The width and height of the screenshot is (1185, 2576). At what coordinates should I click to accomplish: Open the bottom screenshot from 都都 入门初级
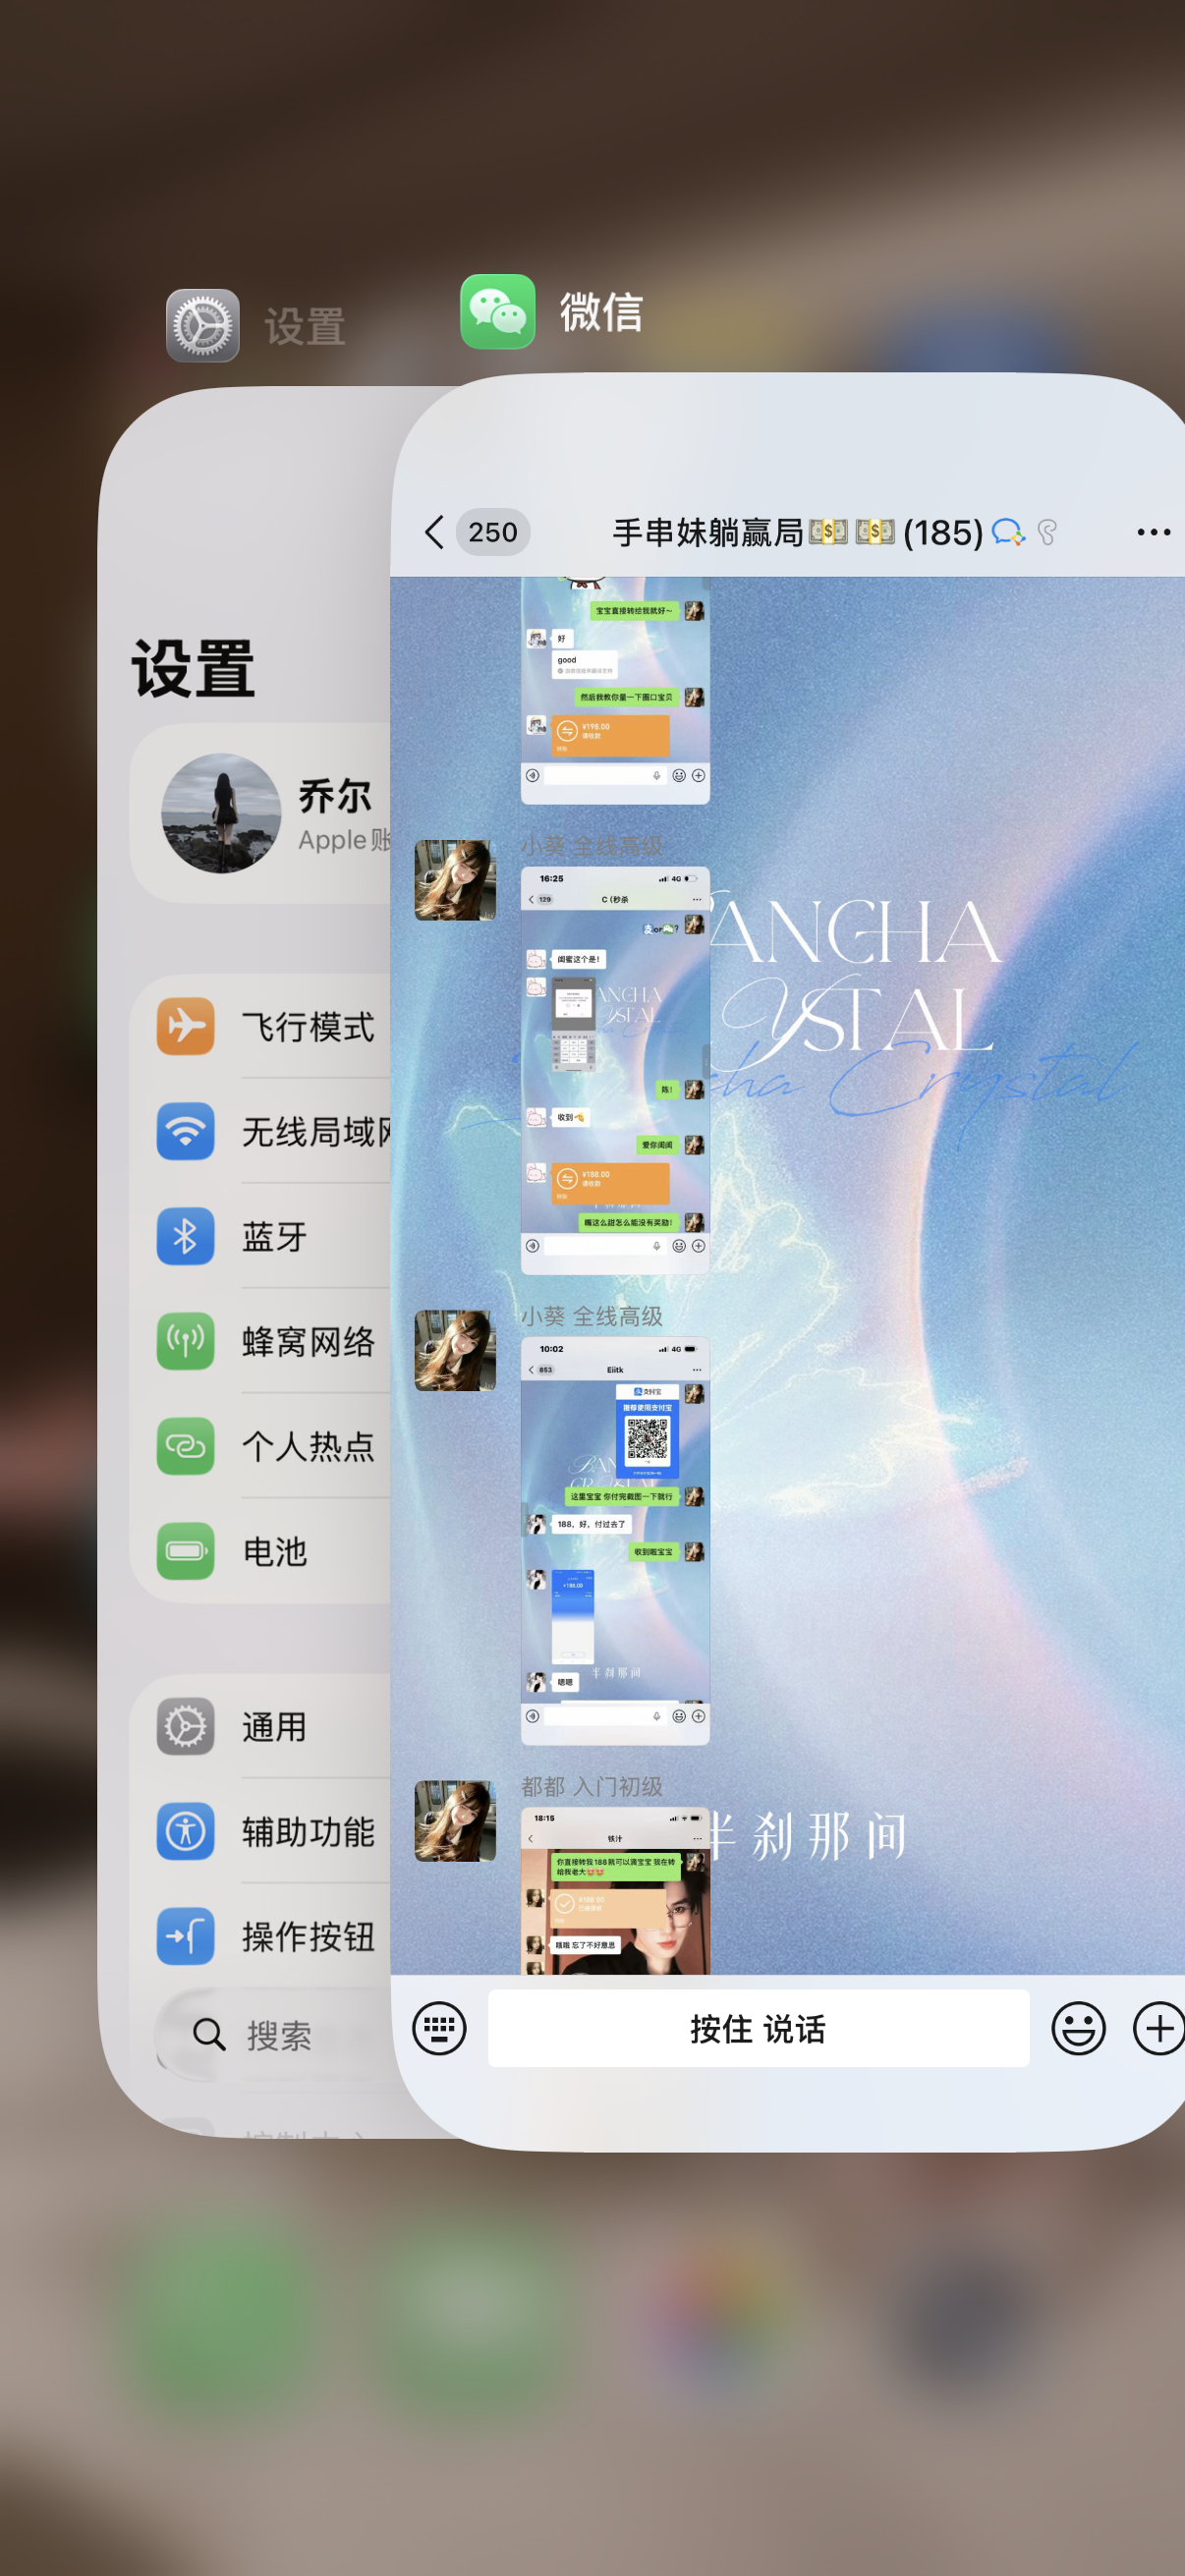click(615, 1890)
